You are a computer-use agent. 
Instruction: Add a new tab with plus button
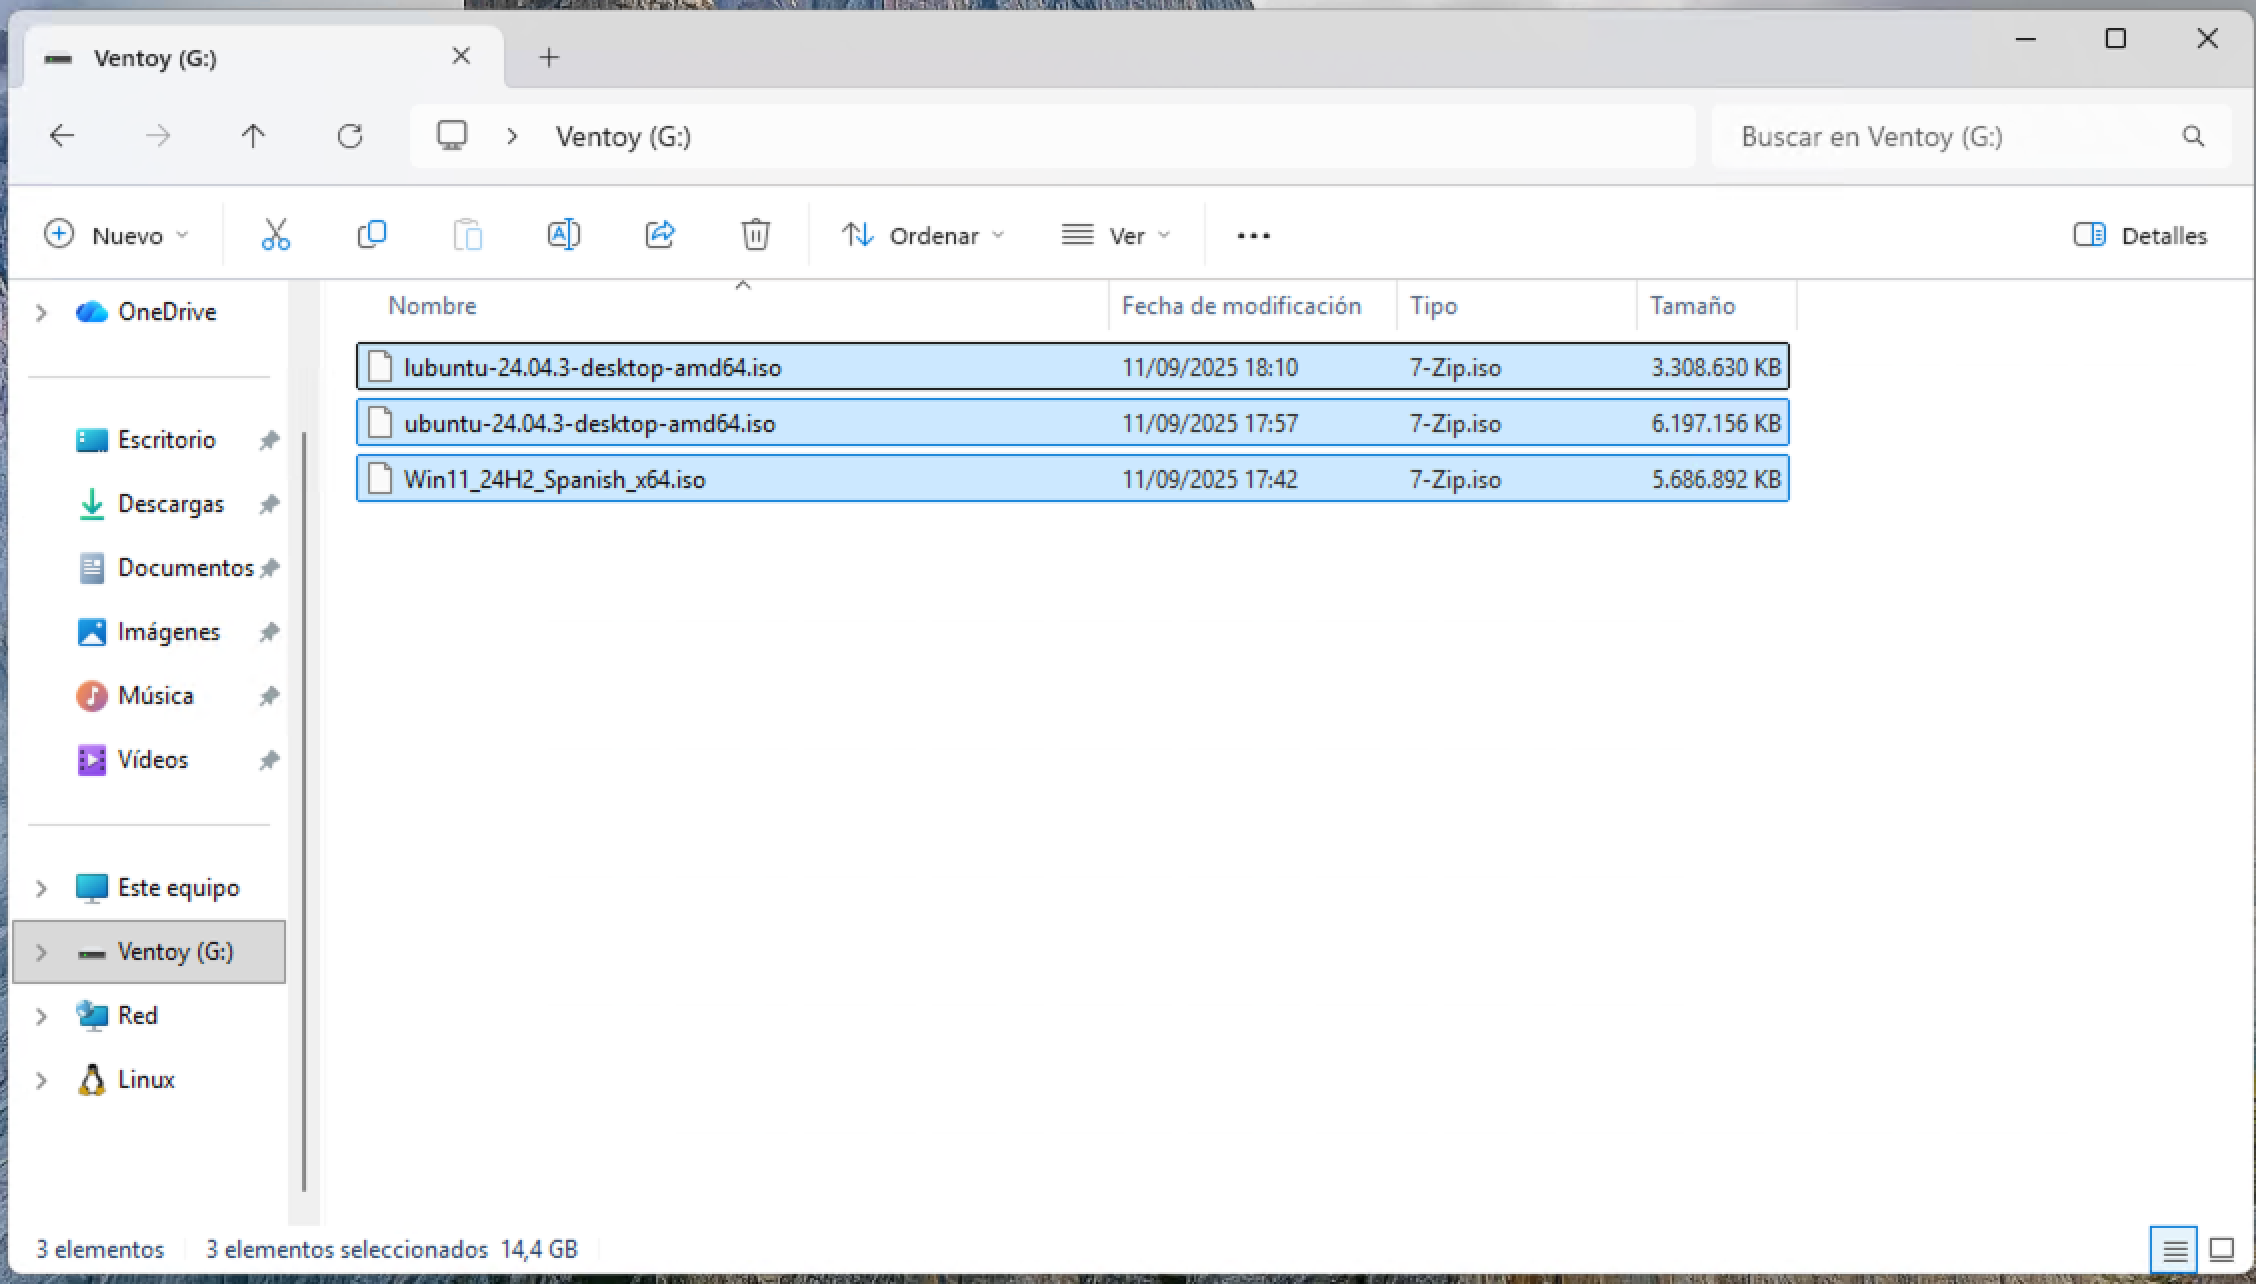coord(549,57)
